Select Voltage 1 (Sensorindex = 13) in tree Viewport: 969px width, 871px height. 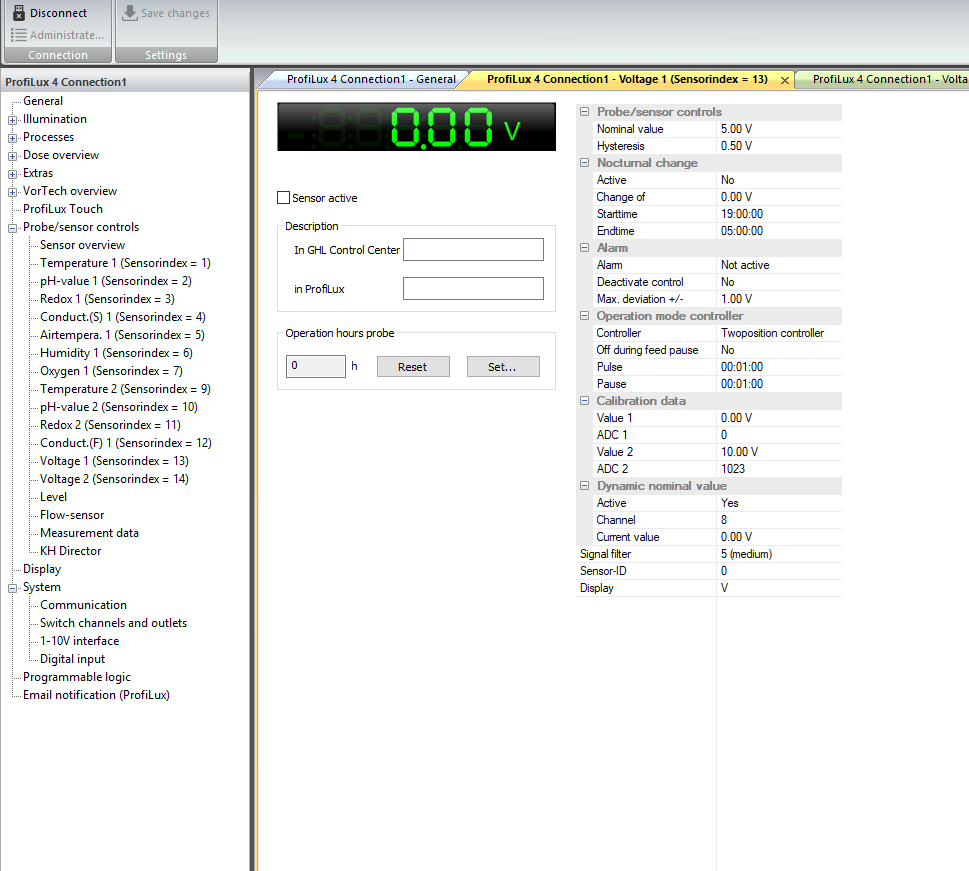click(114, 461)
